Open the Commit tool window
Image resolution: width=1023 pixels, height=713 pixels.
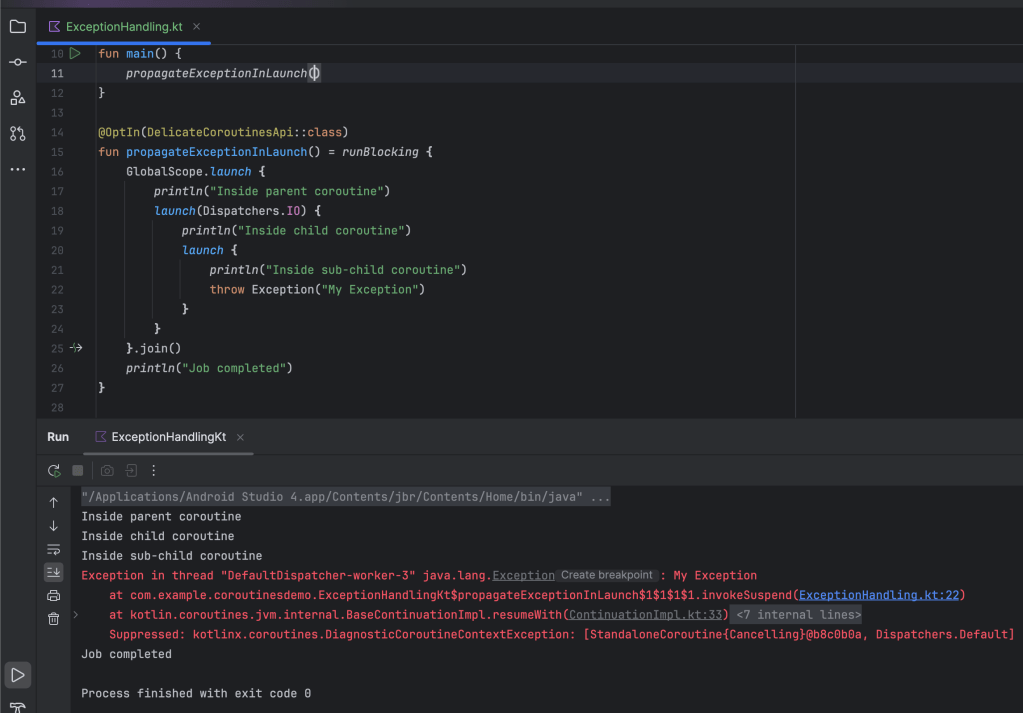tap(18, 62)
